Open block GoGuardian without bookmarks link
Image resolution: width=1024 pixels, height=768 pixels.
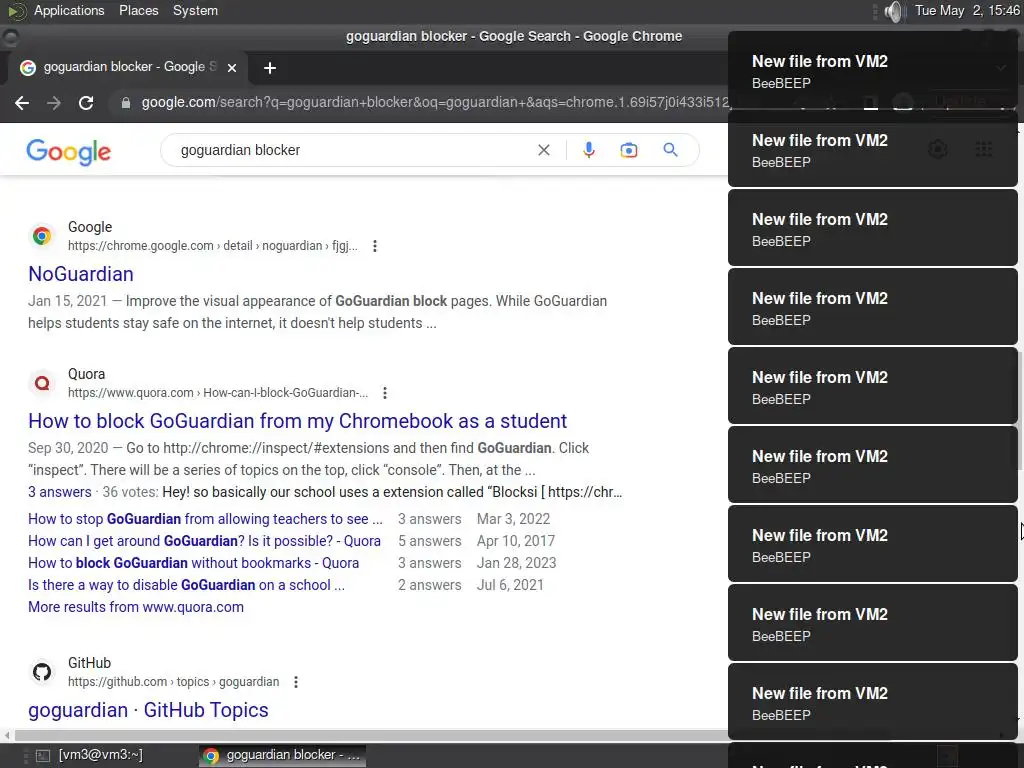pos(193,563)
